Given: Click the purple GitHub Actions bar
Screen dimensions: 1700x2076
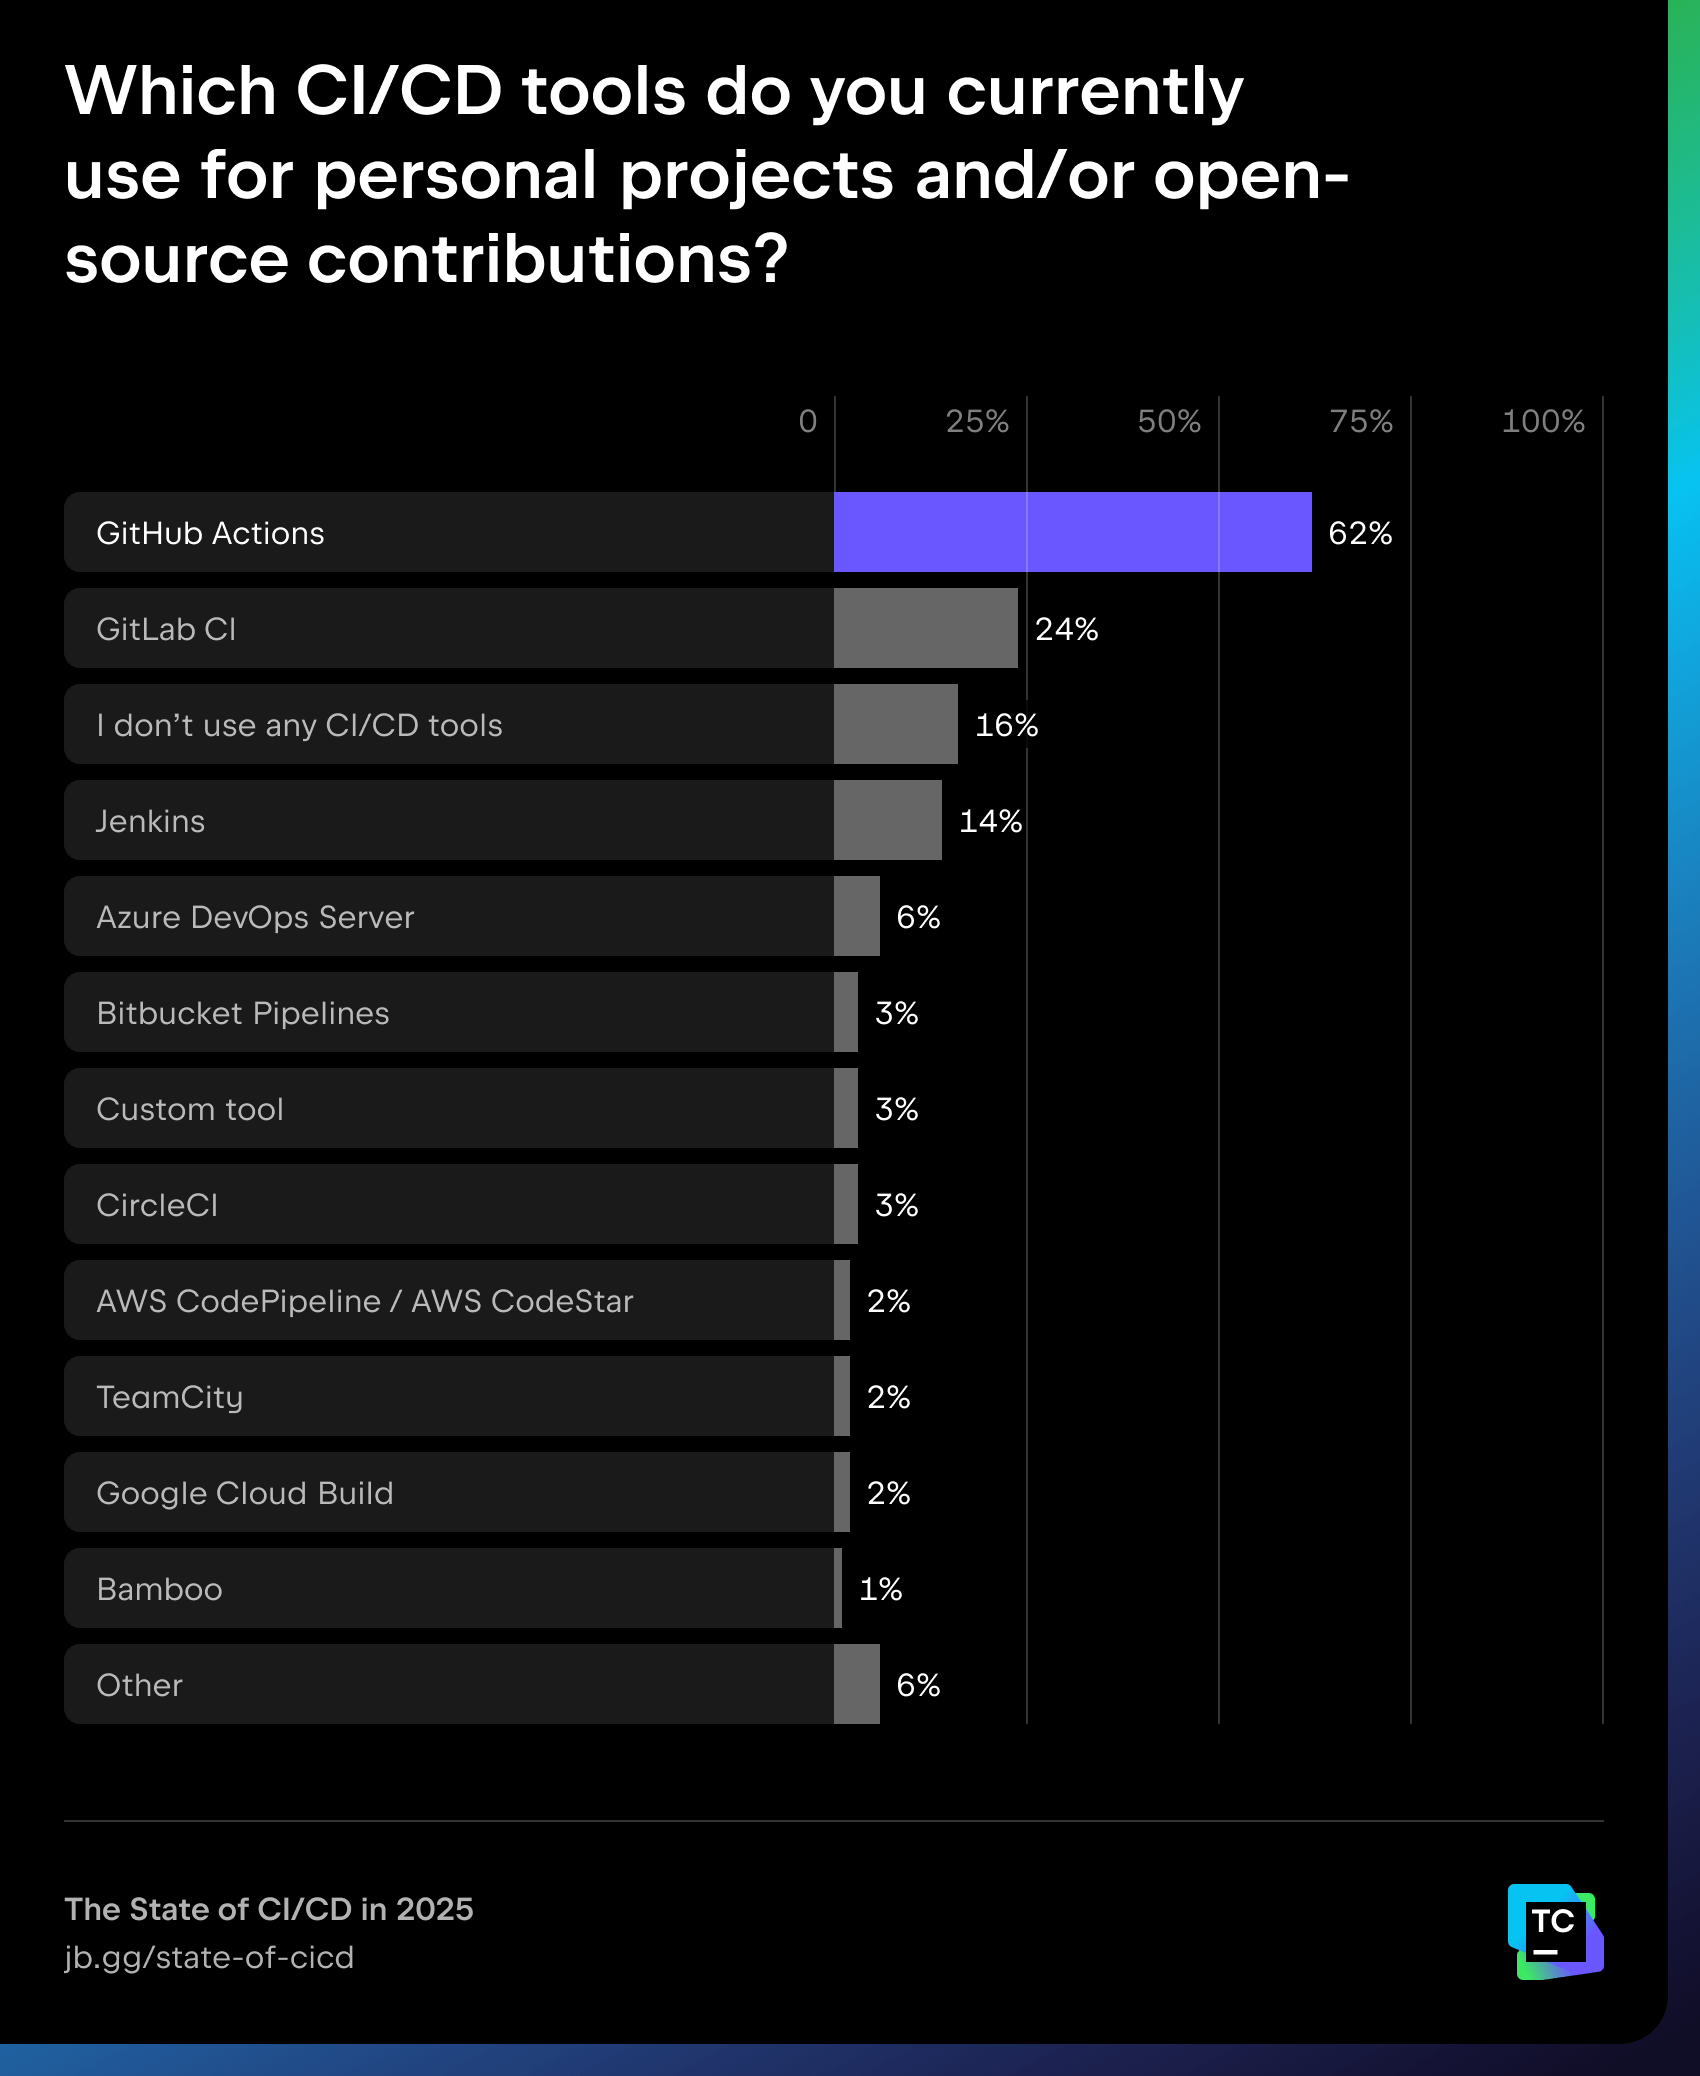Looking at the screenshot, I should pos(1072,532).
